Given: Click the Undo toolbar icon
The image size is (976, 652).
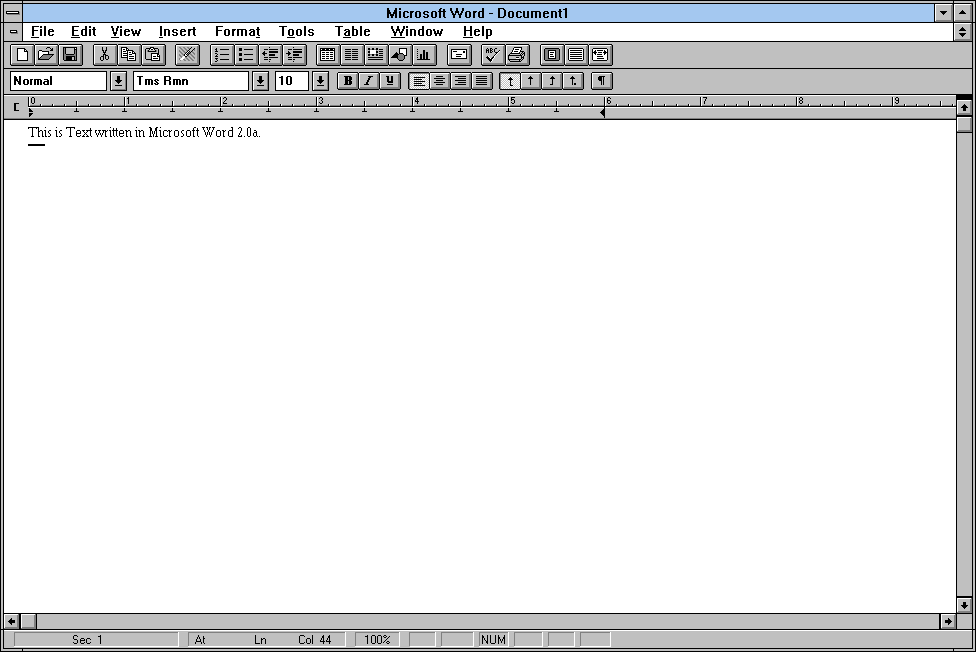Looking at the screenshot, I should (x=187, y=55).
